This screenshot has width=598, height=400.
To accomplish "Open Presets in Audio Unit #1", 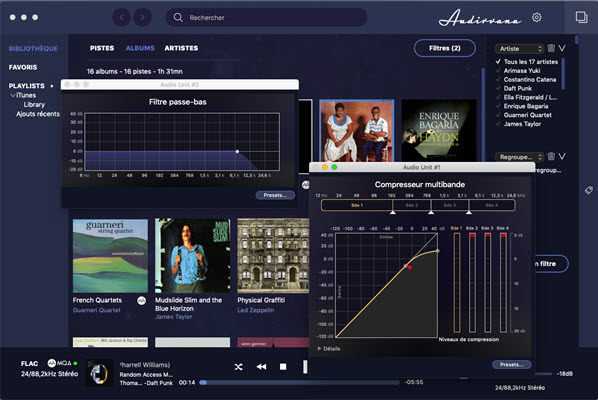I will 511,365.
